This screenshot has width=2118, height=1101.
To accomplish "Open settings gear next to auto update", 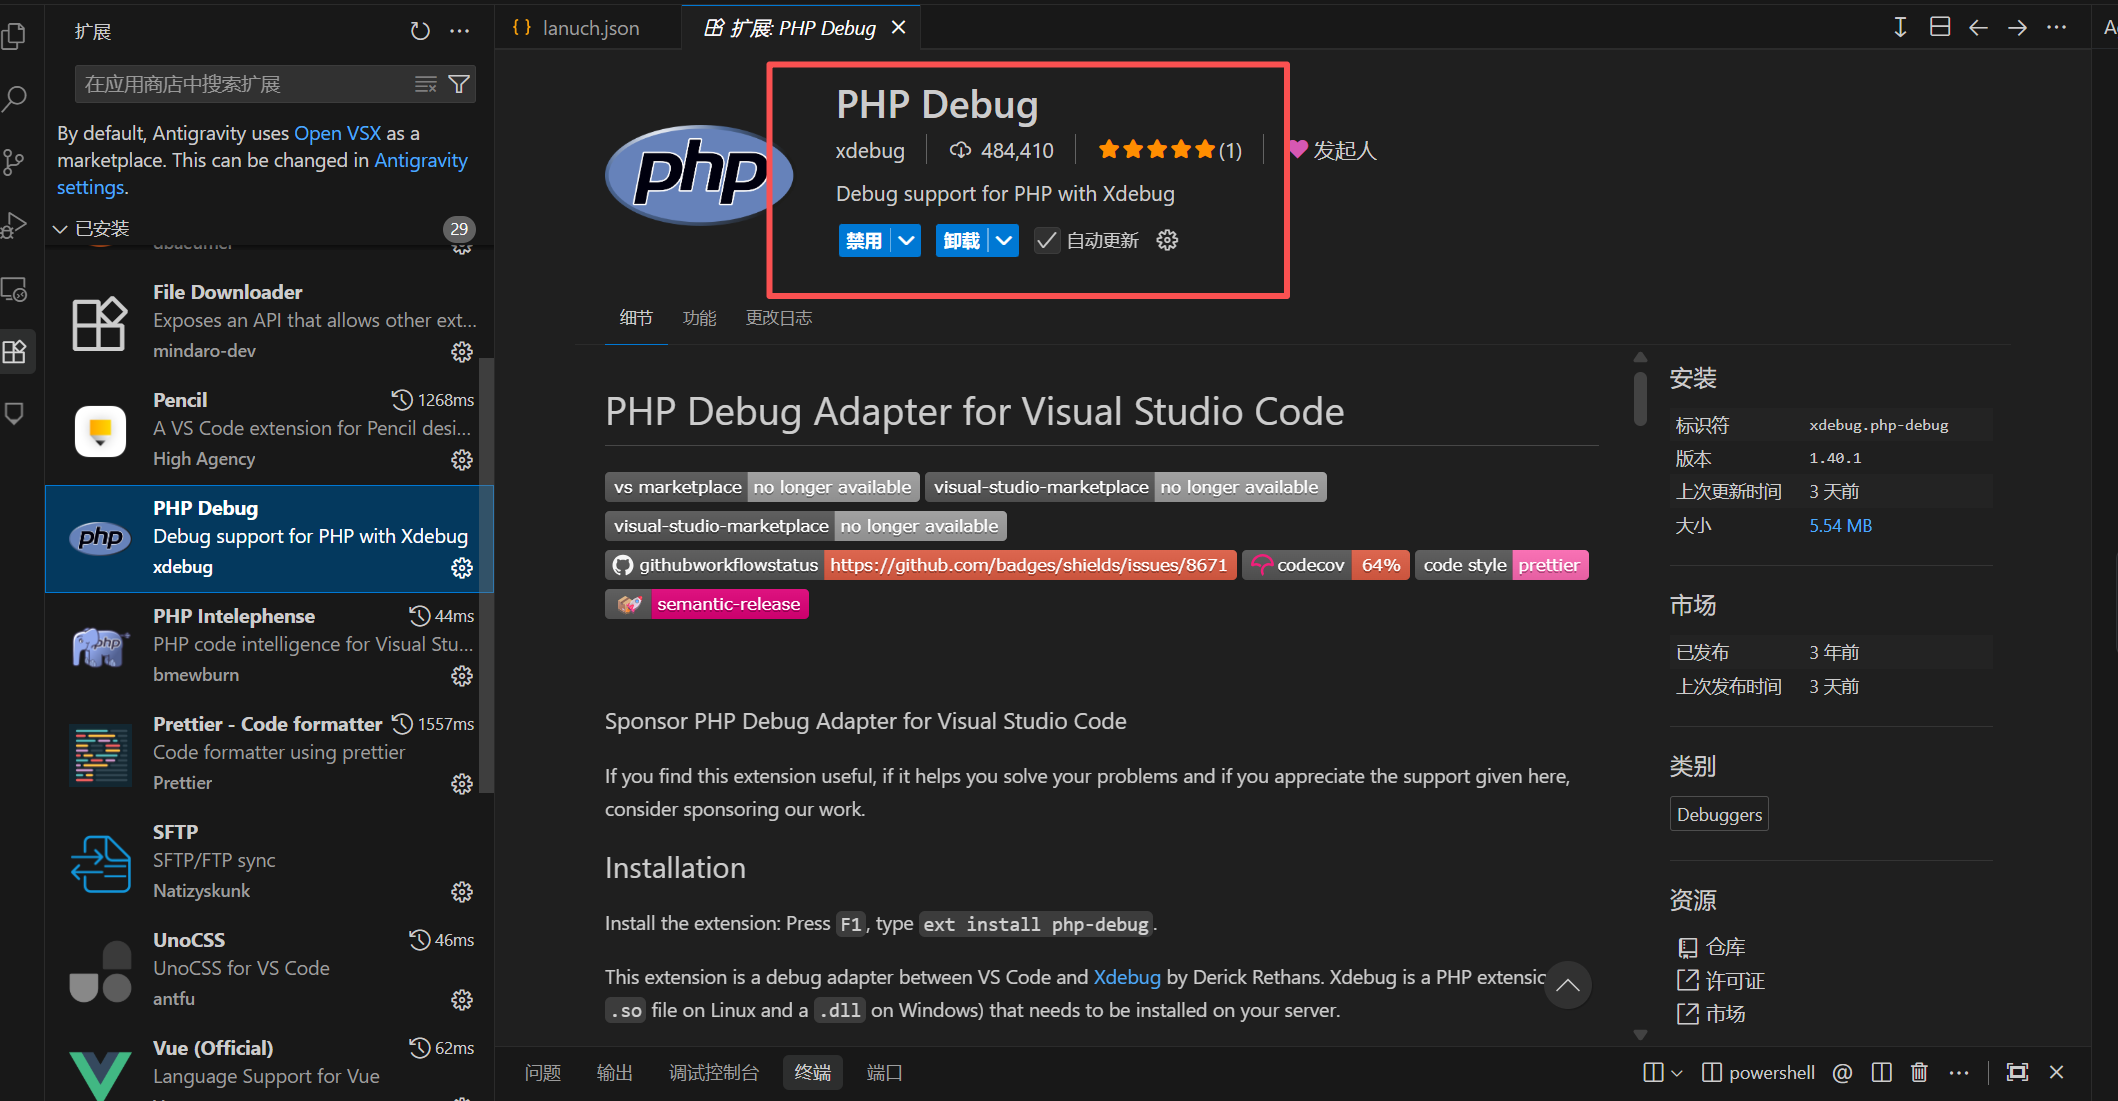I will [x=1167, y=240].
